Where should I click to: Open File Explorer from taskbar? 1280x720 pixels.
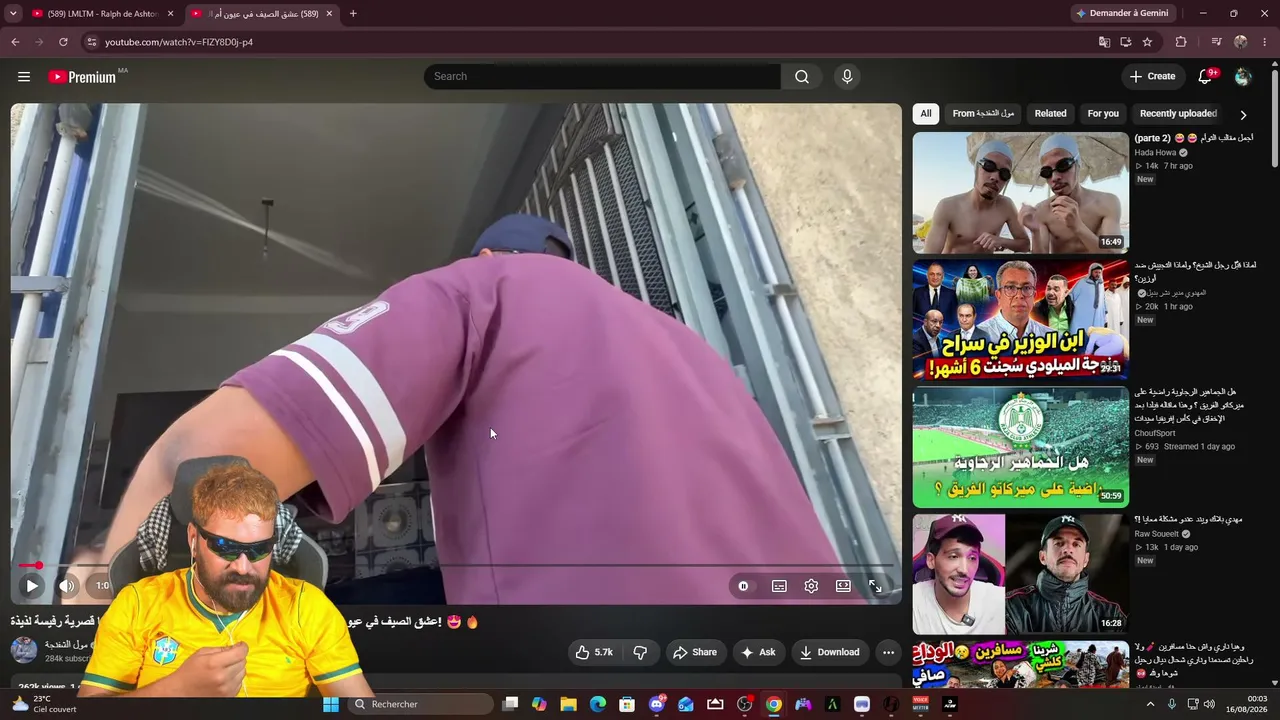coord(568,704)
